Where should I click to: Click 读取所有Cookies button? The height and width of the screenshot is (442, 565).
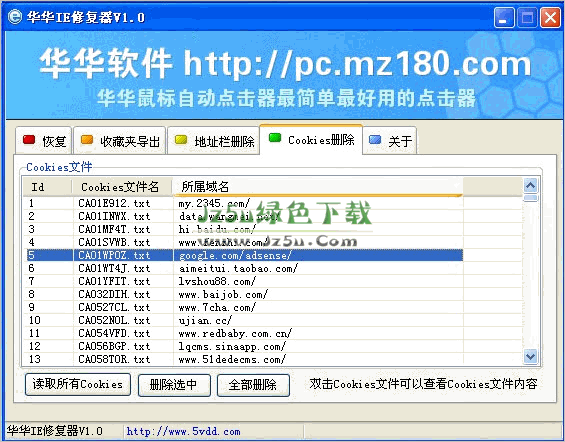point(78,385)
